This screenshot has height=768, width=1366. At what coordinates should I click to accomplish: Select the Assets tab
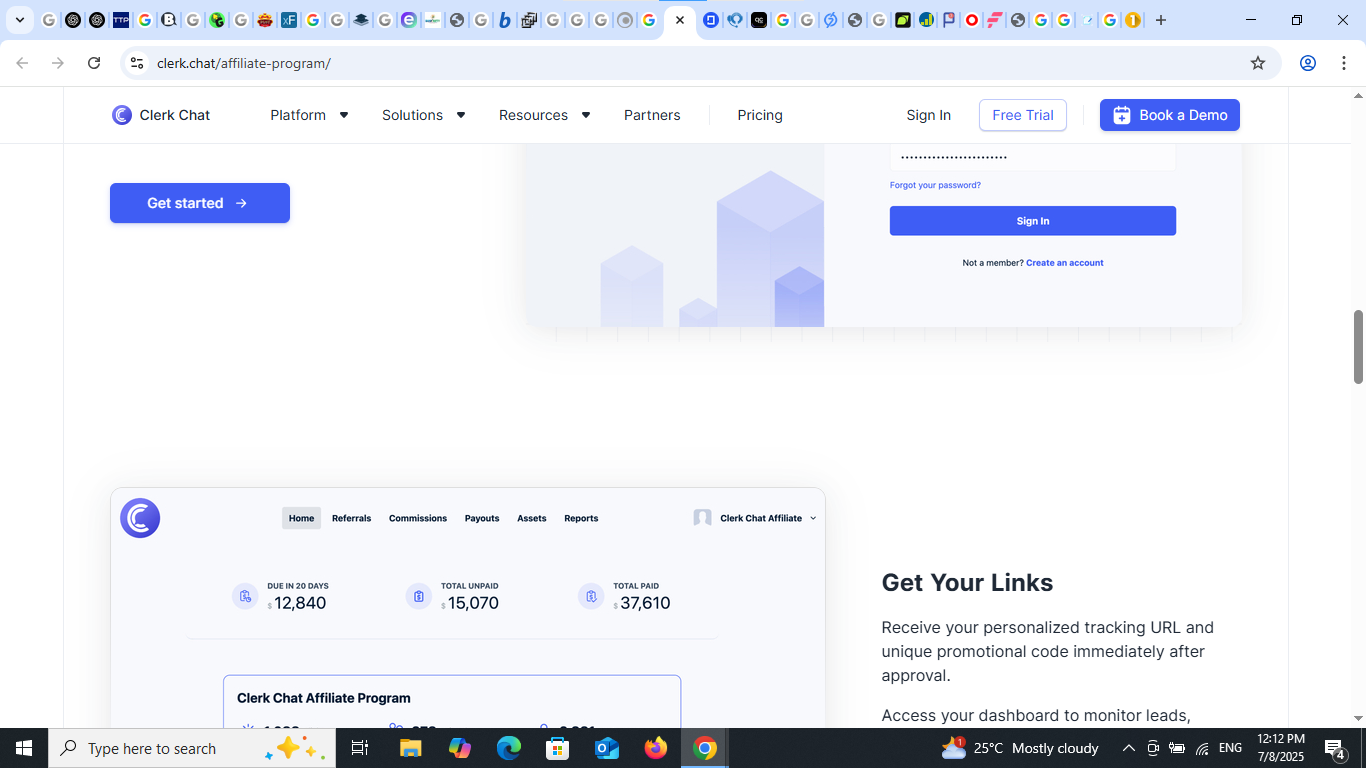(x=532, y=518)
